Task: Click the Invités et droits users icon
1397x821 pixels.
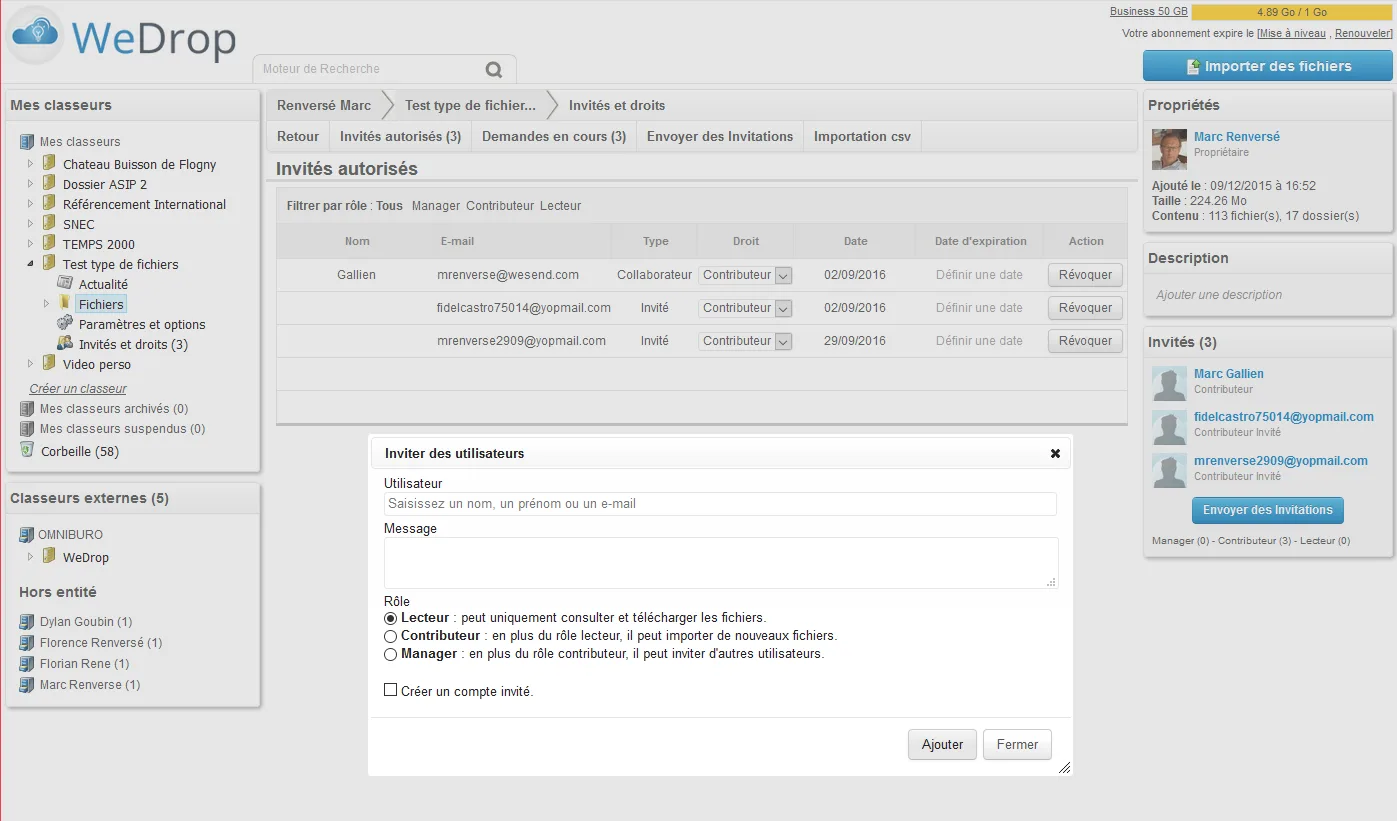Action: (65, 344)
